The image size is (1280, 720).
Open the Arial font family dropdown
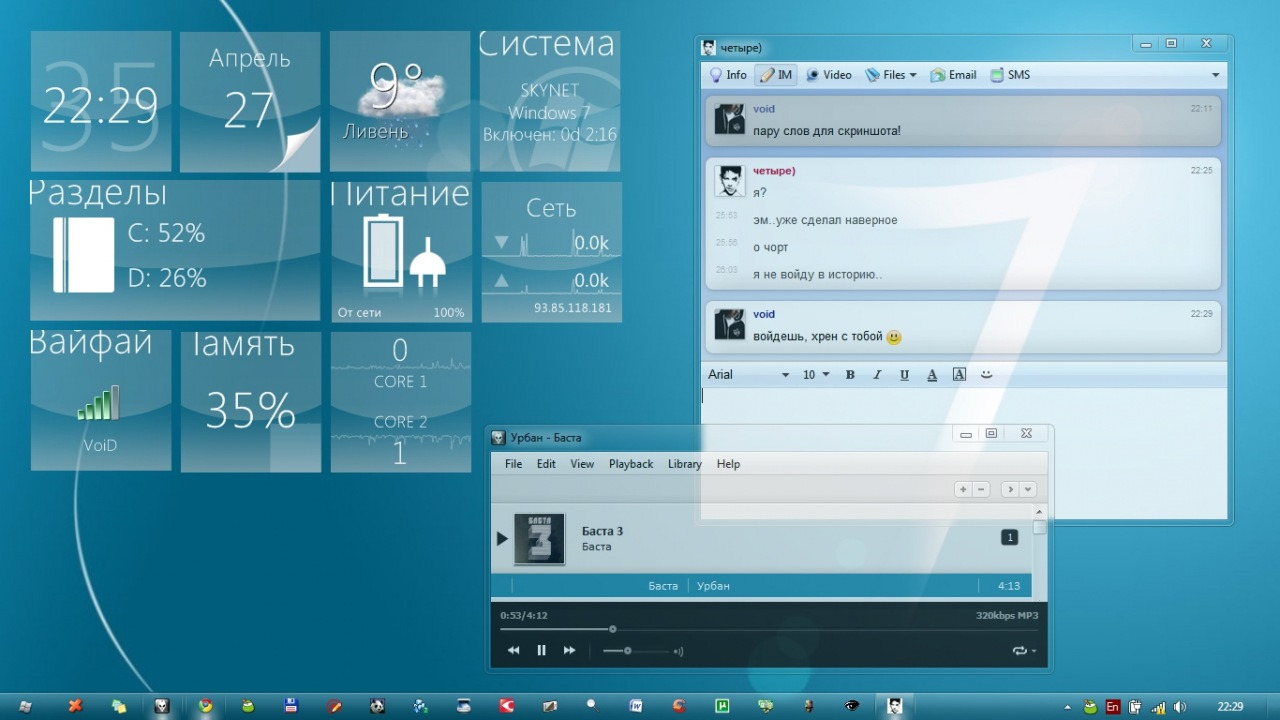click(748, 375)
